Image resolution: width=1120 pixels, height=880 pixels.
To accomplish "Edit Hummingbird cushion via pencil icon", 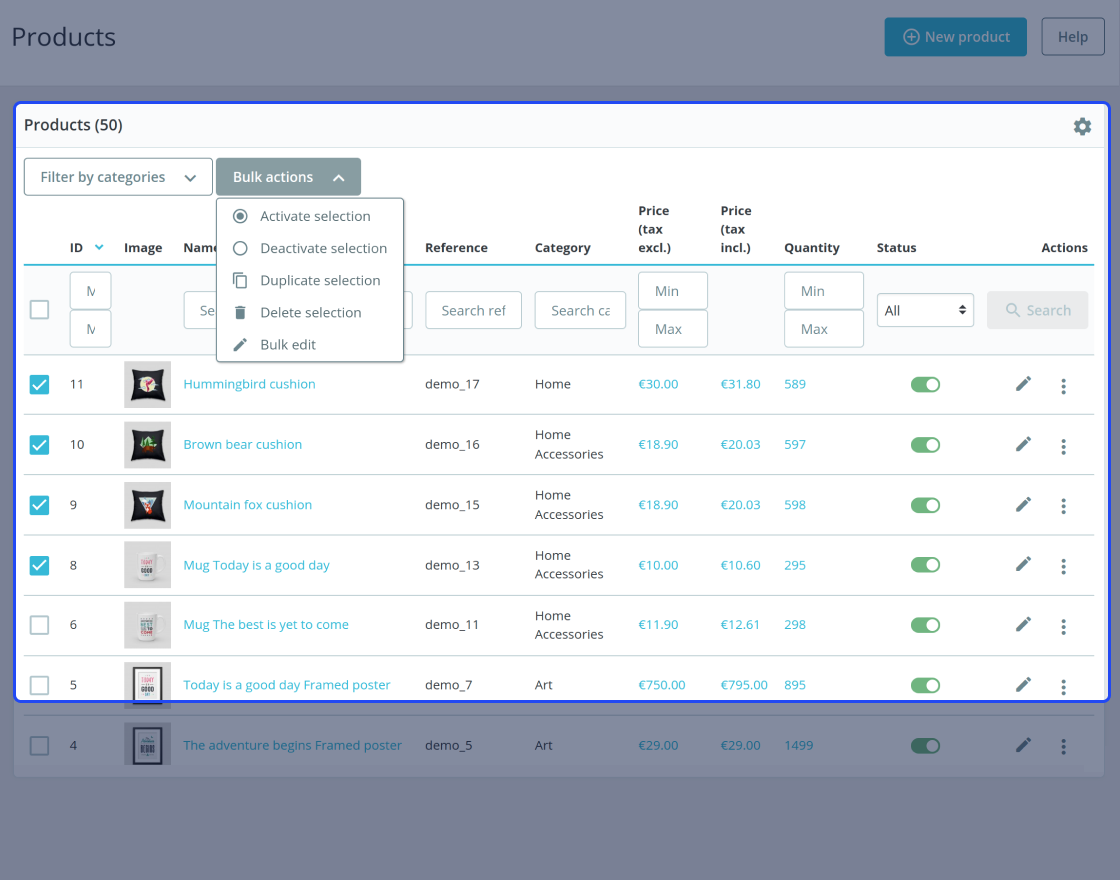I will pyautogui.click(x=1023, y=384).
